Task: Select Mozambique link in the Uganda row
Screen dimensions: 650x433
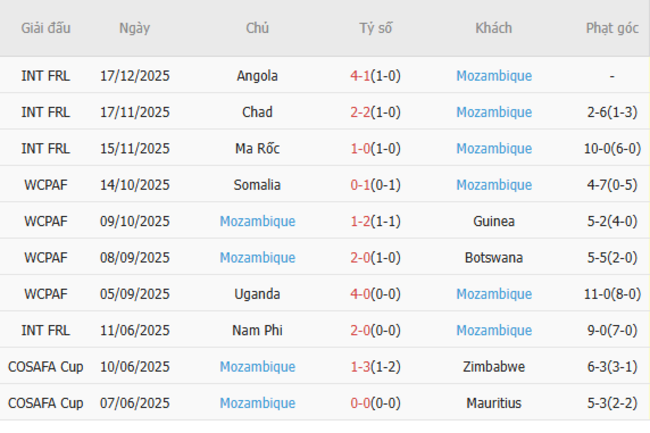Action: click(493, 294)
